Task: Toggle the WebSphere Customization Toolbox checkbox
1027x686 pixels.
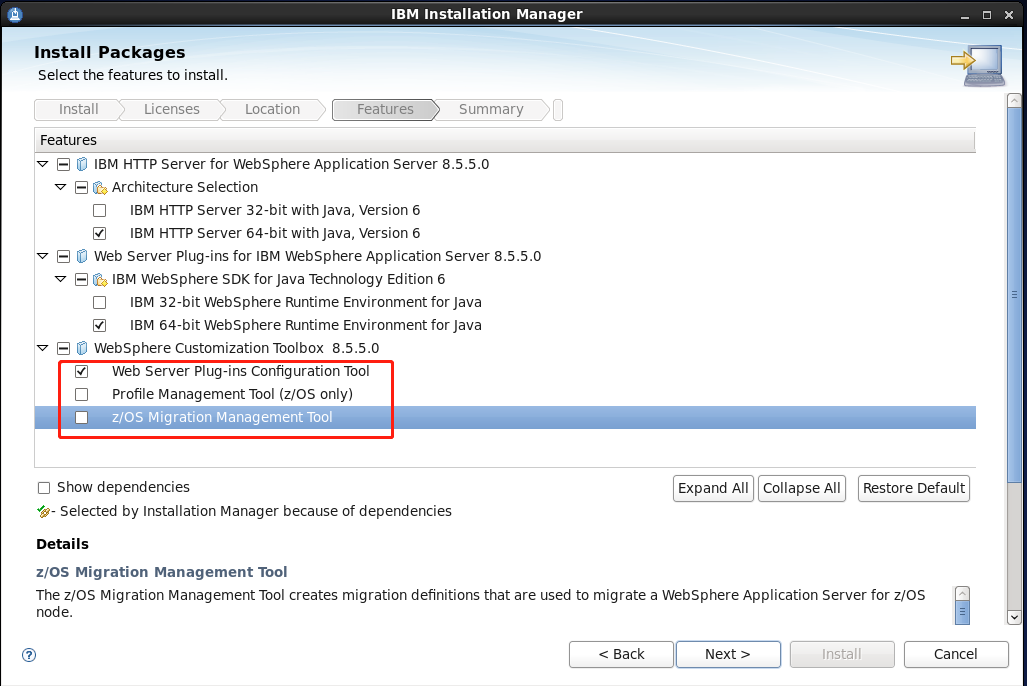Action: click(x=64, y=348)
